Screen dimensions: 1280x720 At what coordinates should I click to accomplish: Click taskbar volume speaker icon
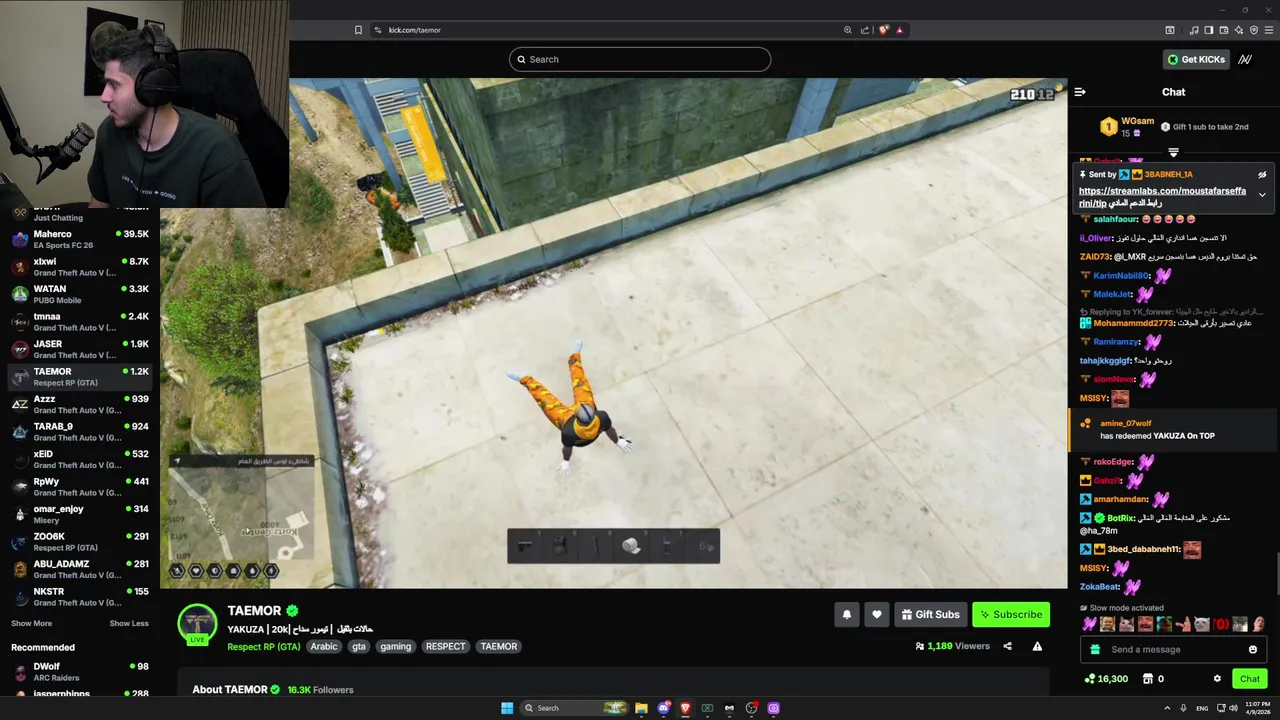point(1232,708)
